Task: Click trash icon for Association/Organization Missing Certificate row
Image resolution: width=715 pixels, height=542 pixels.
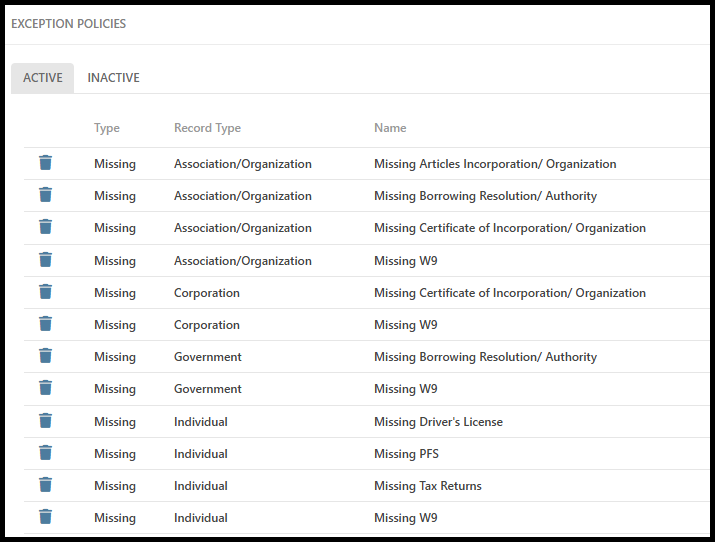Action: pyautogui.click(x=45, y=227)
